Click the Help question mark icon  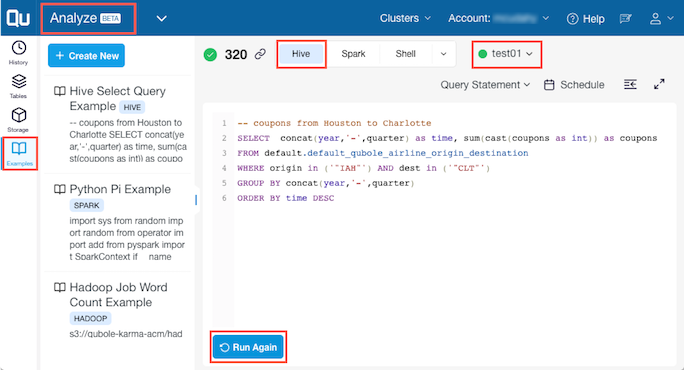pos(572,19)
